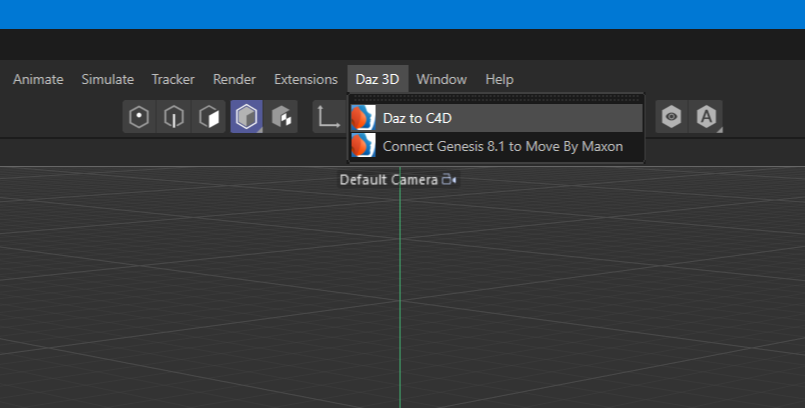Select Polygons mode icon in toolbar
The height and width of the screenshot is (408, 805).
(x=210, y=117)
